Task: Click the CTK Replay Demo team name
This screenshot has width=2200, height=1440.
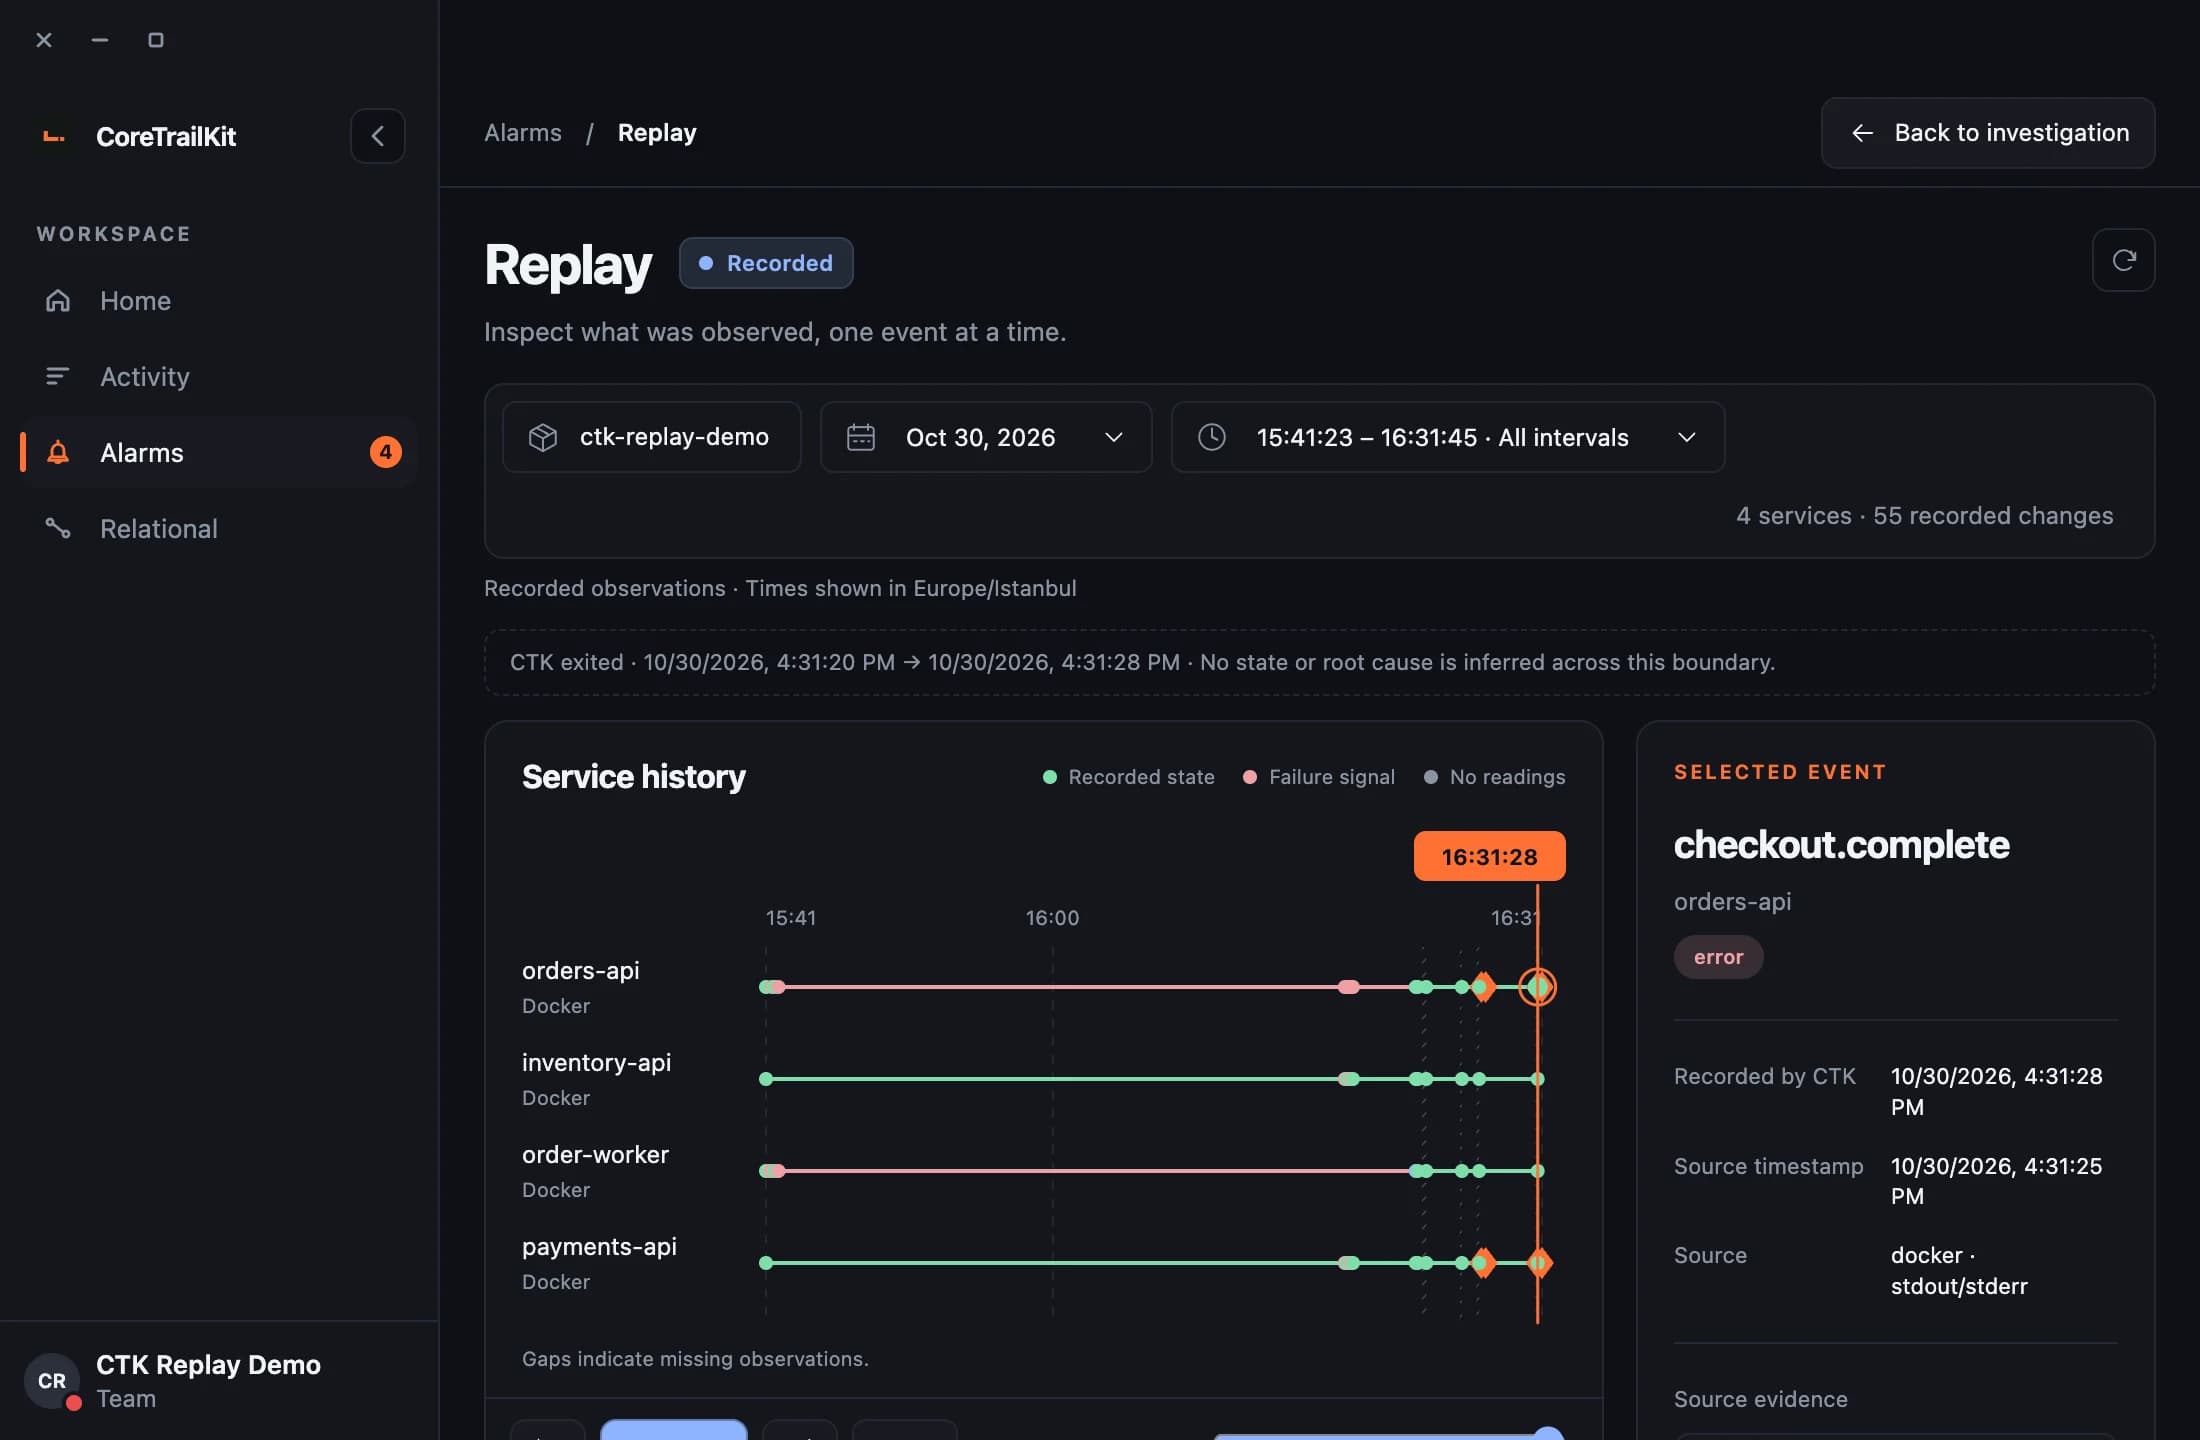Action: point(208,1365)
